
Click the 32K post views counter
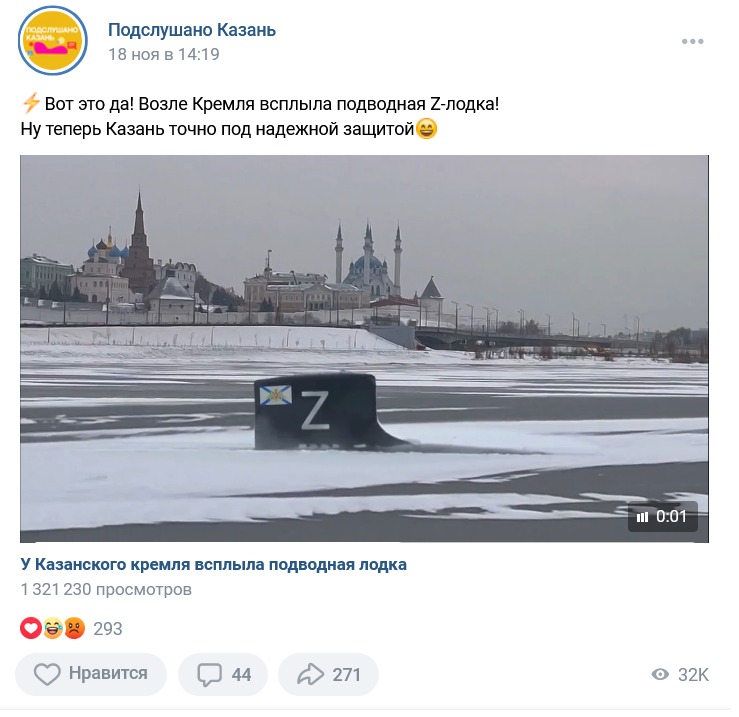point(693,675)
